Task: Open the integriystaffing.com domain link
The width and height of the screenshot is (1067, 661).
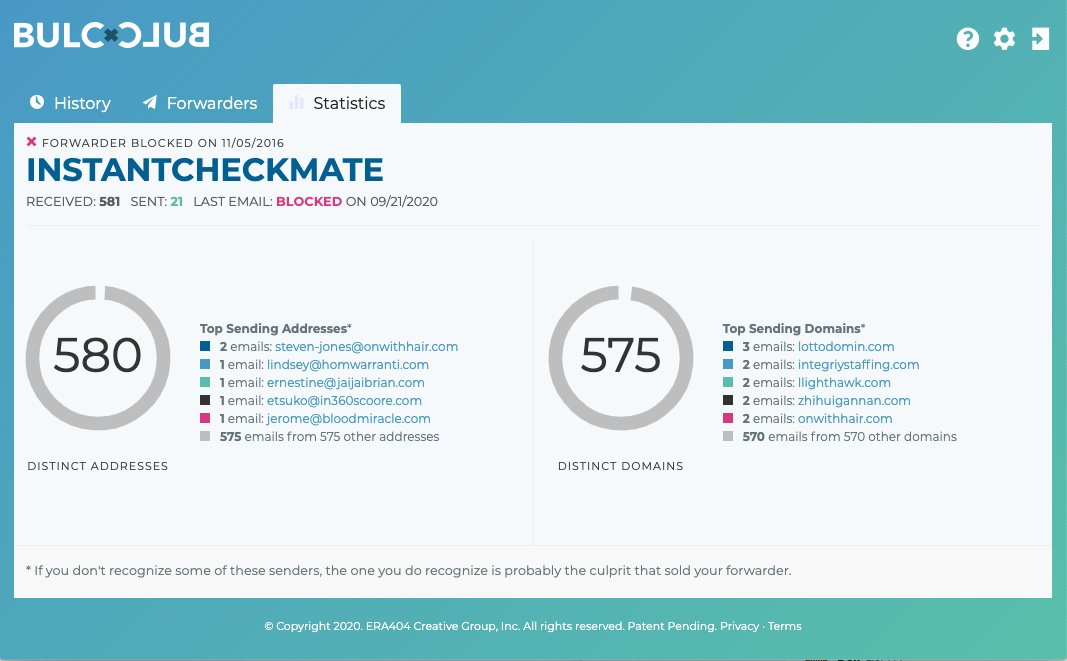Action: [x=858, y=364]
